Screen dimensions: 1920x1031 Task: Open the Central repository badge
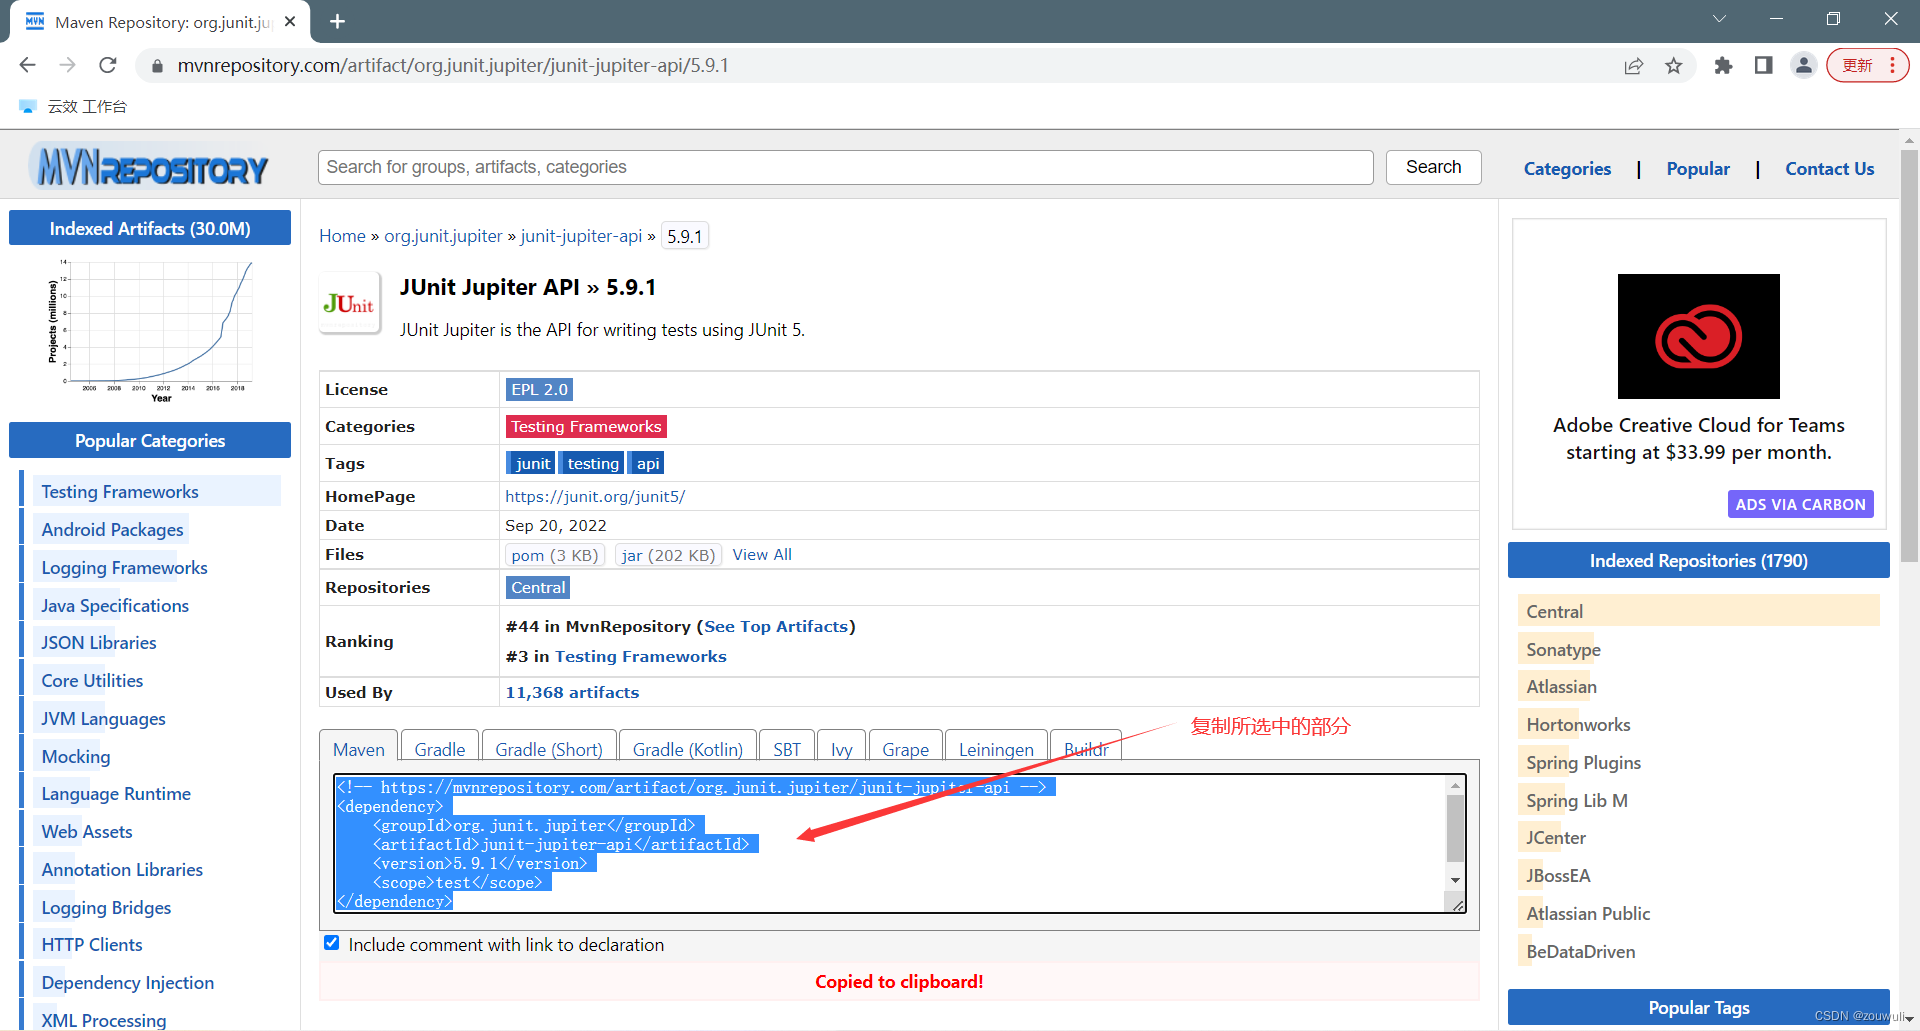pyautogui.click(x=538, y=587)
